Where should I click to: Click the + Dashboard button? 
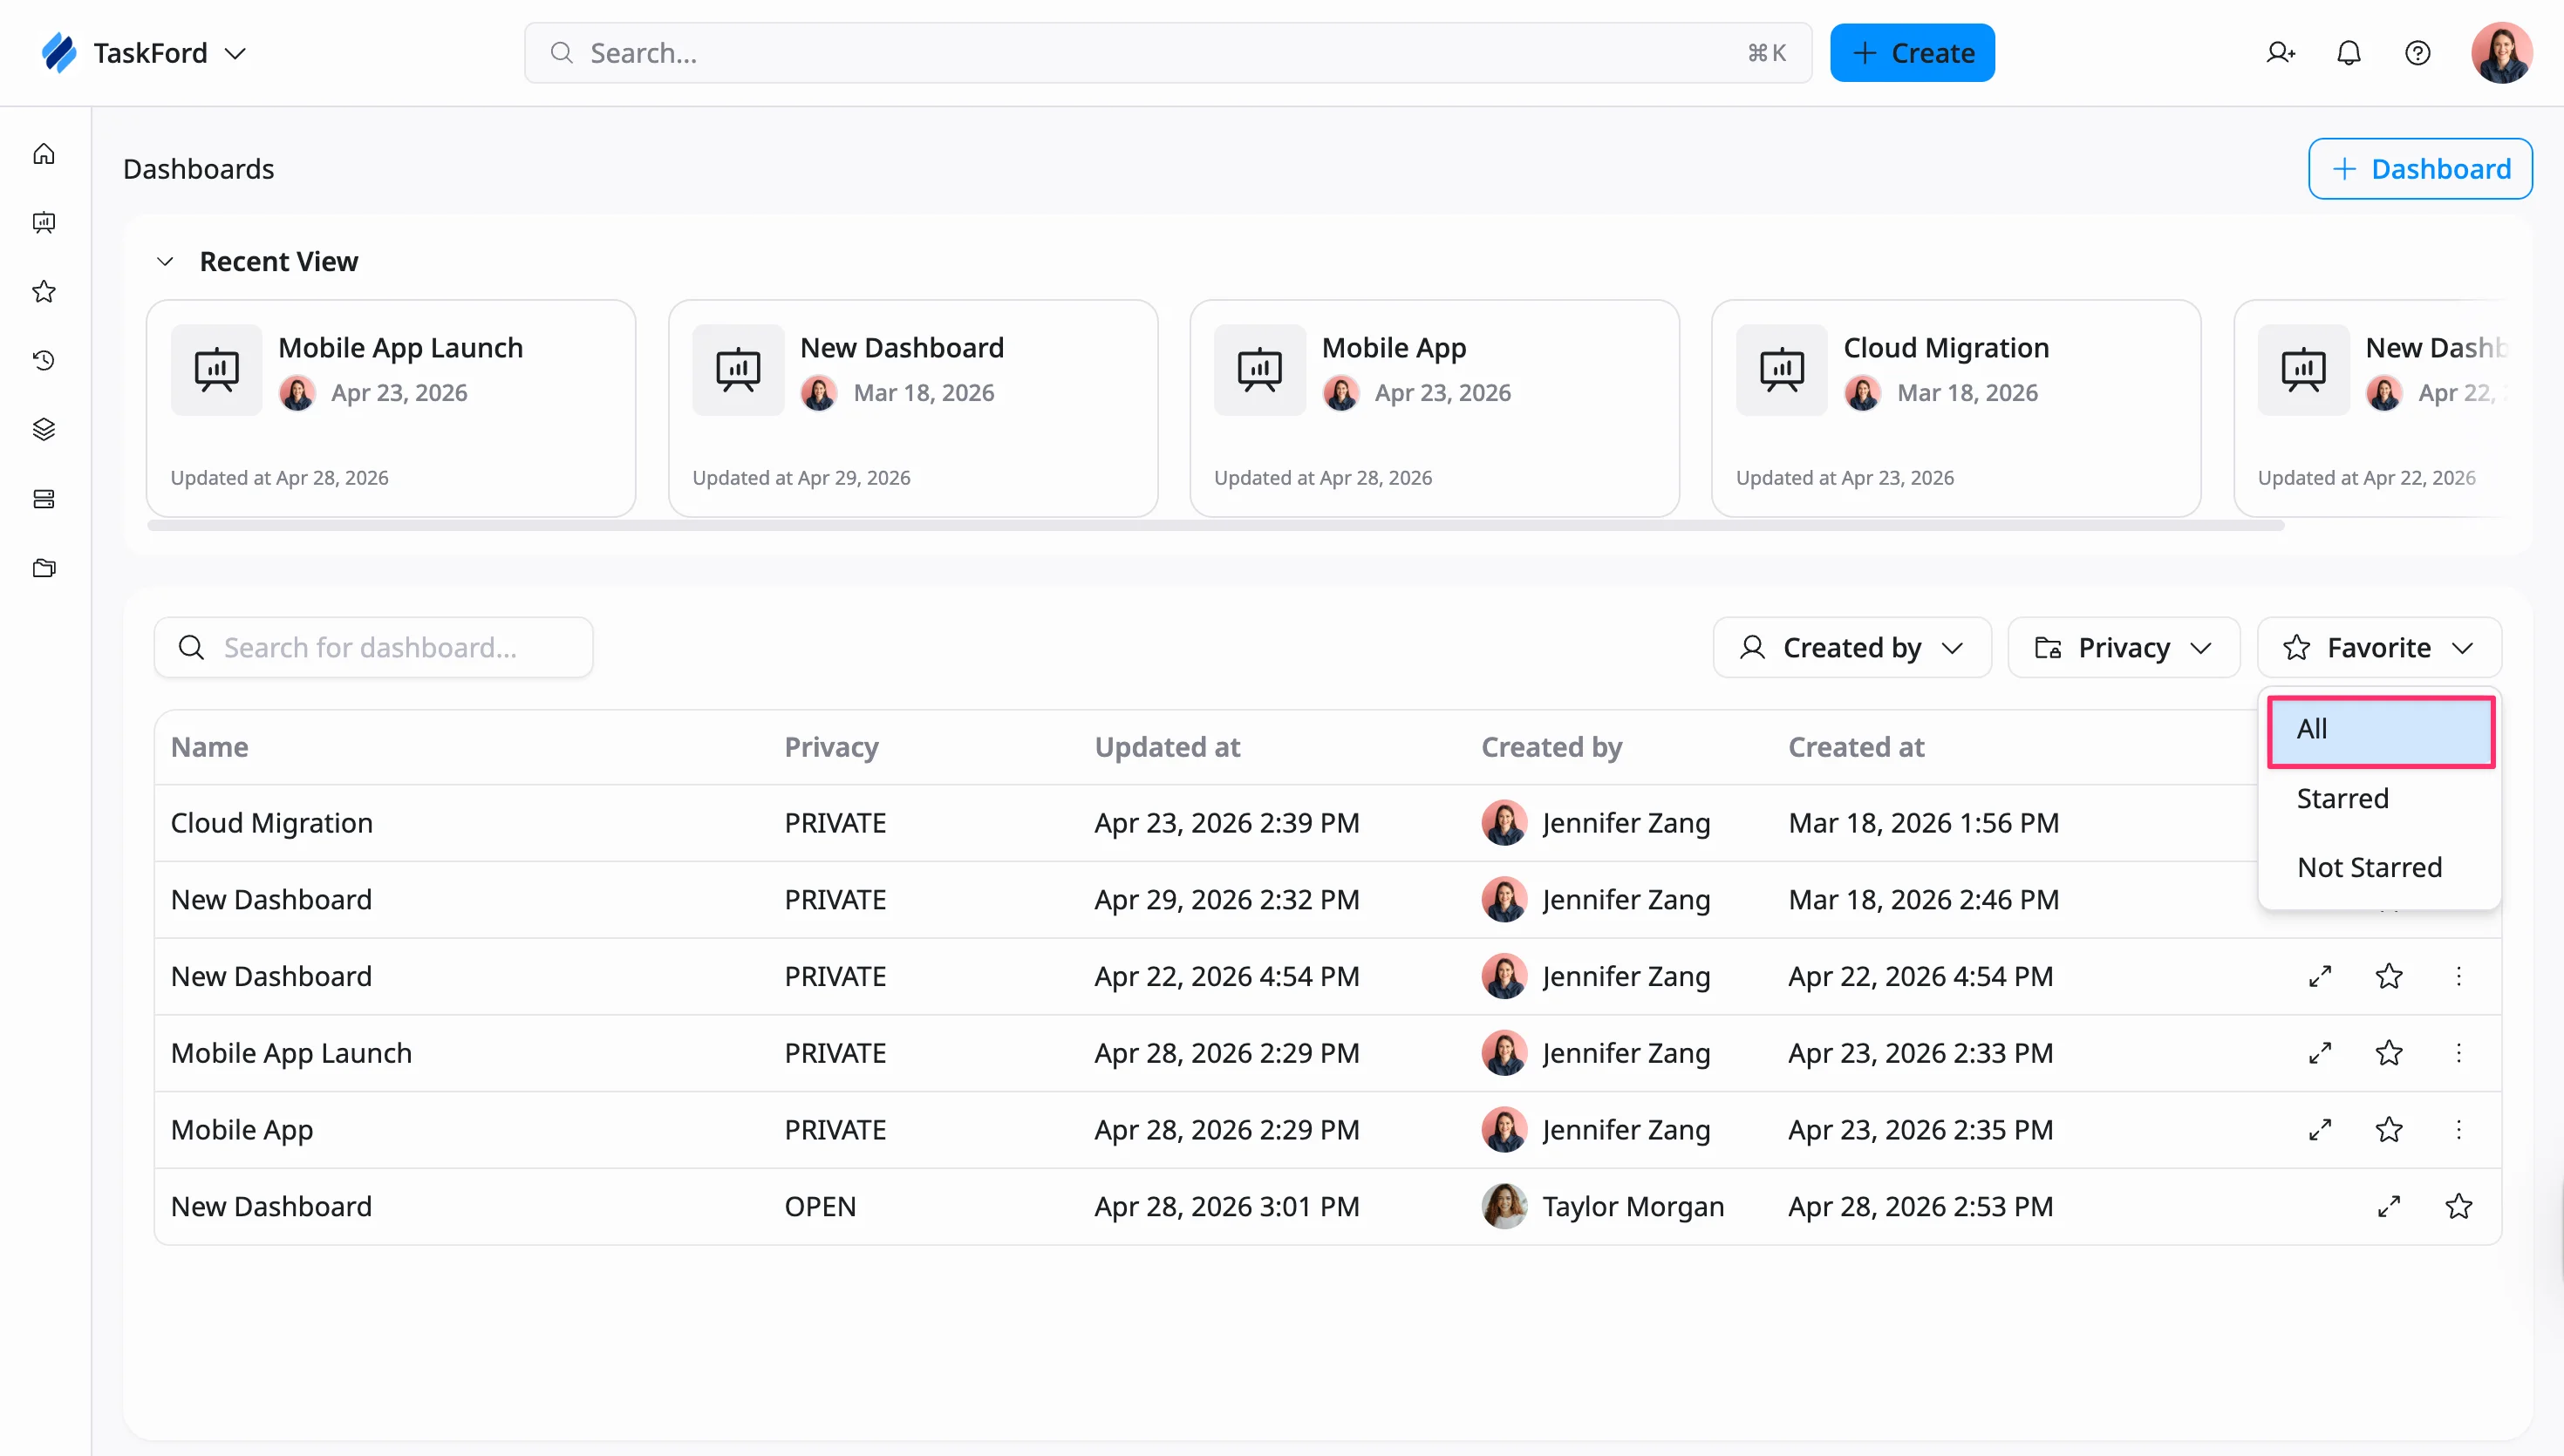tap(2420, 169)
